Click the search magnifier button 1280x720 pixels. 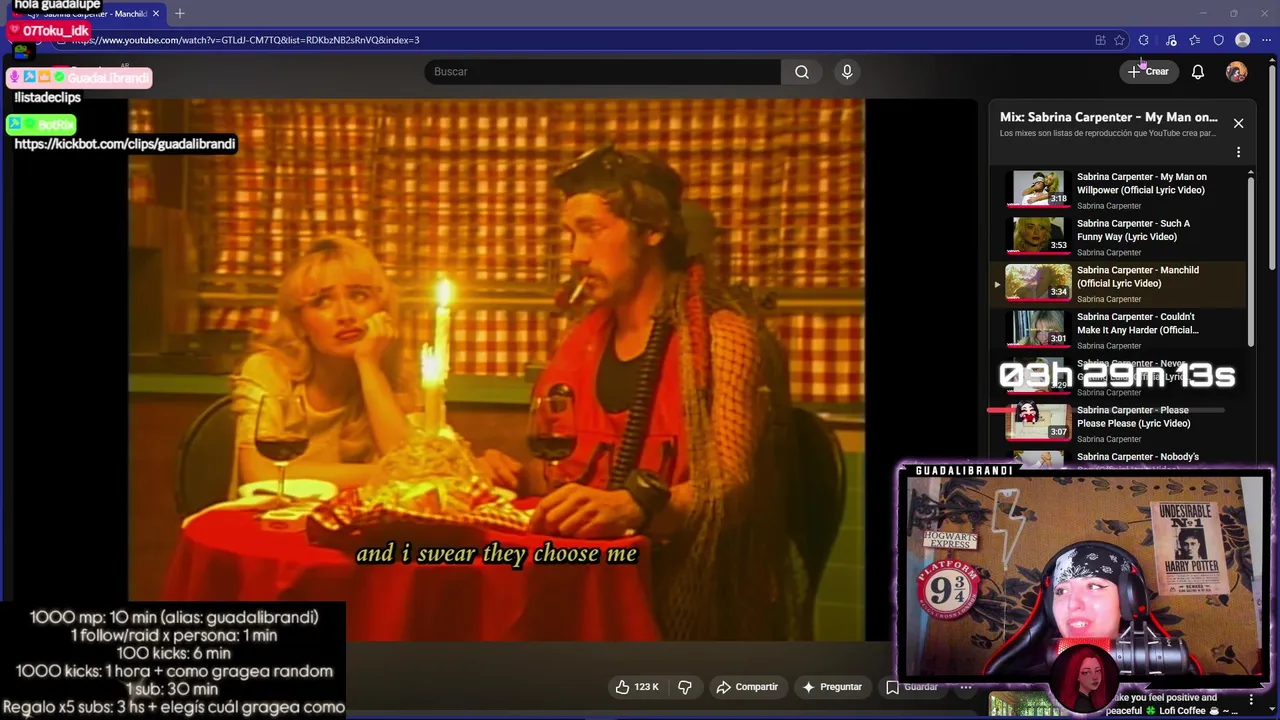tap(802, 72)
